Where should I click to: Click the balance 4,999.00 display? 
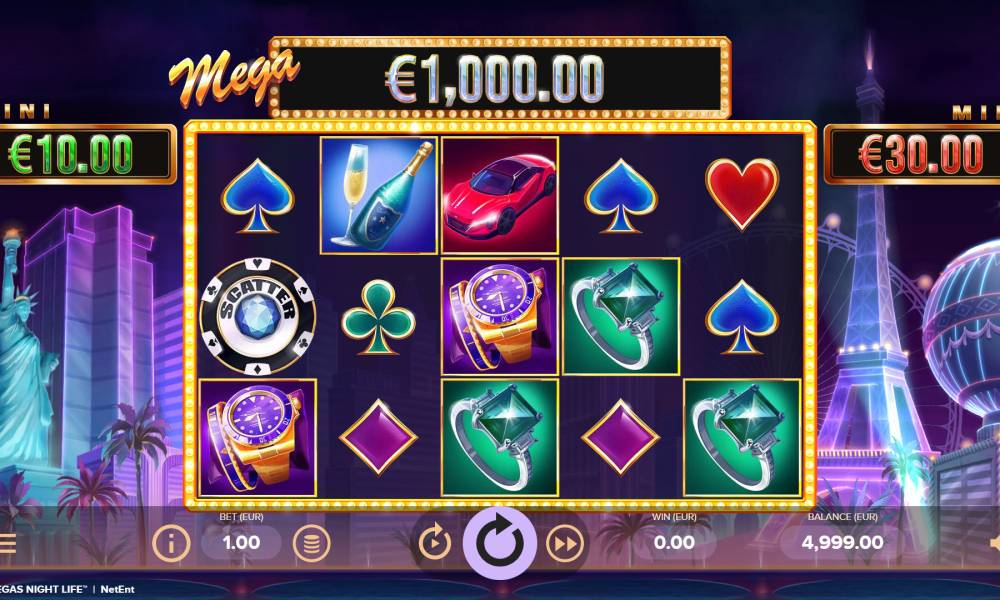pos(842,543)
